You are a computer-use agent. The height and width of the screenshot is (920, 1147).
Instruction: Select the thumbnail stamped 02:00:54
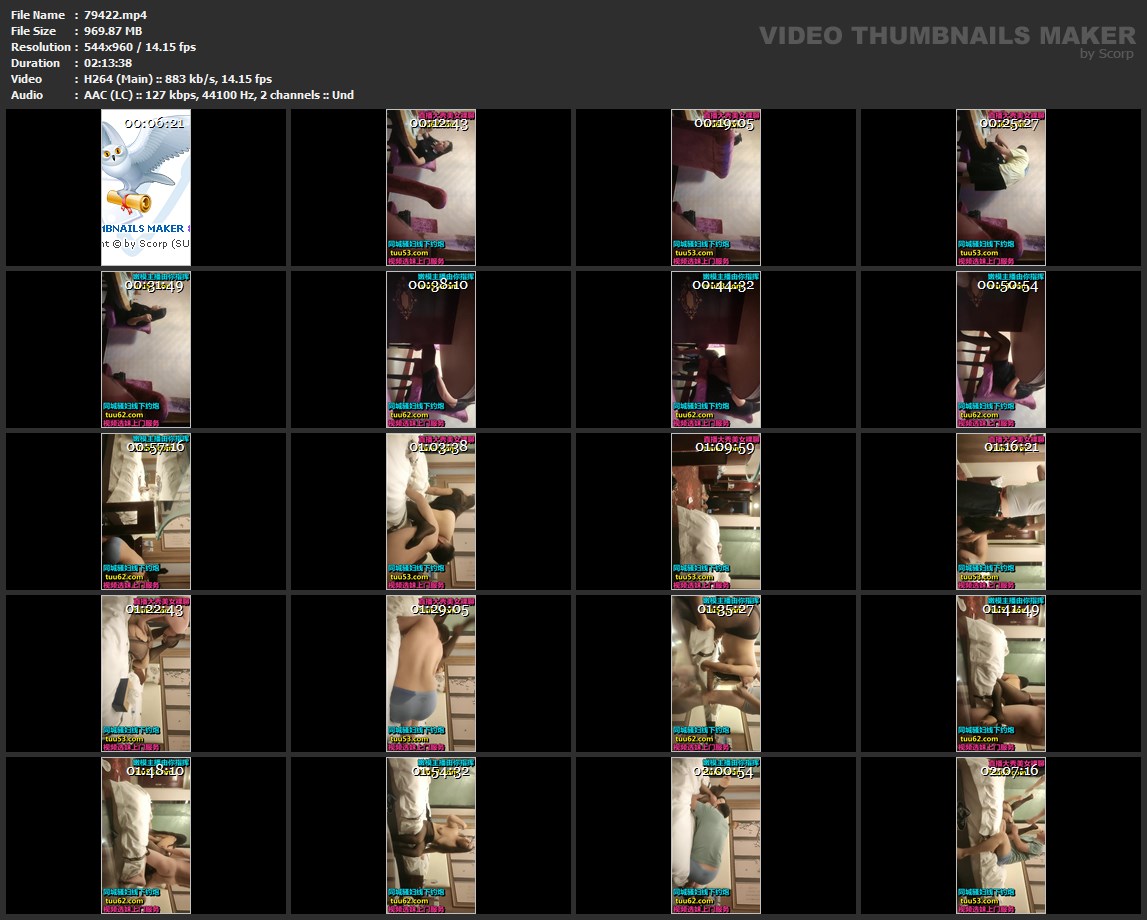[716, 835]
